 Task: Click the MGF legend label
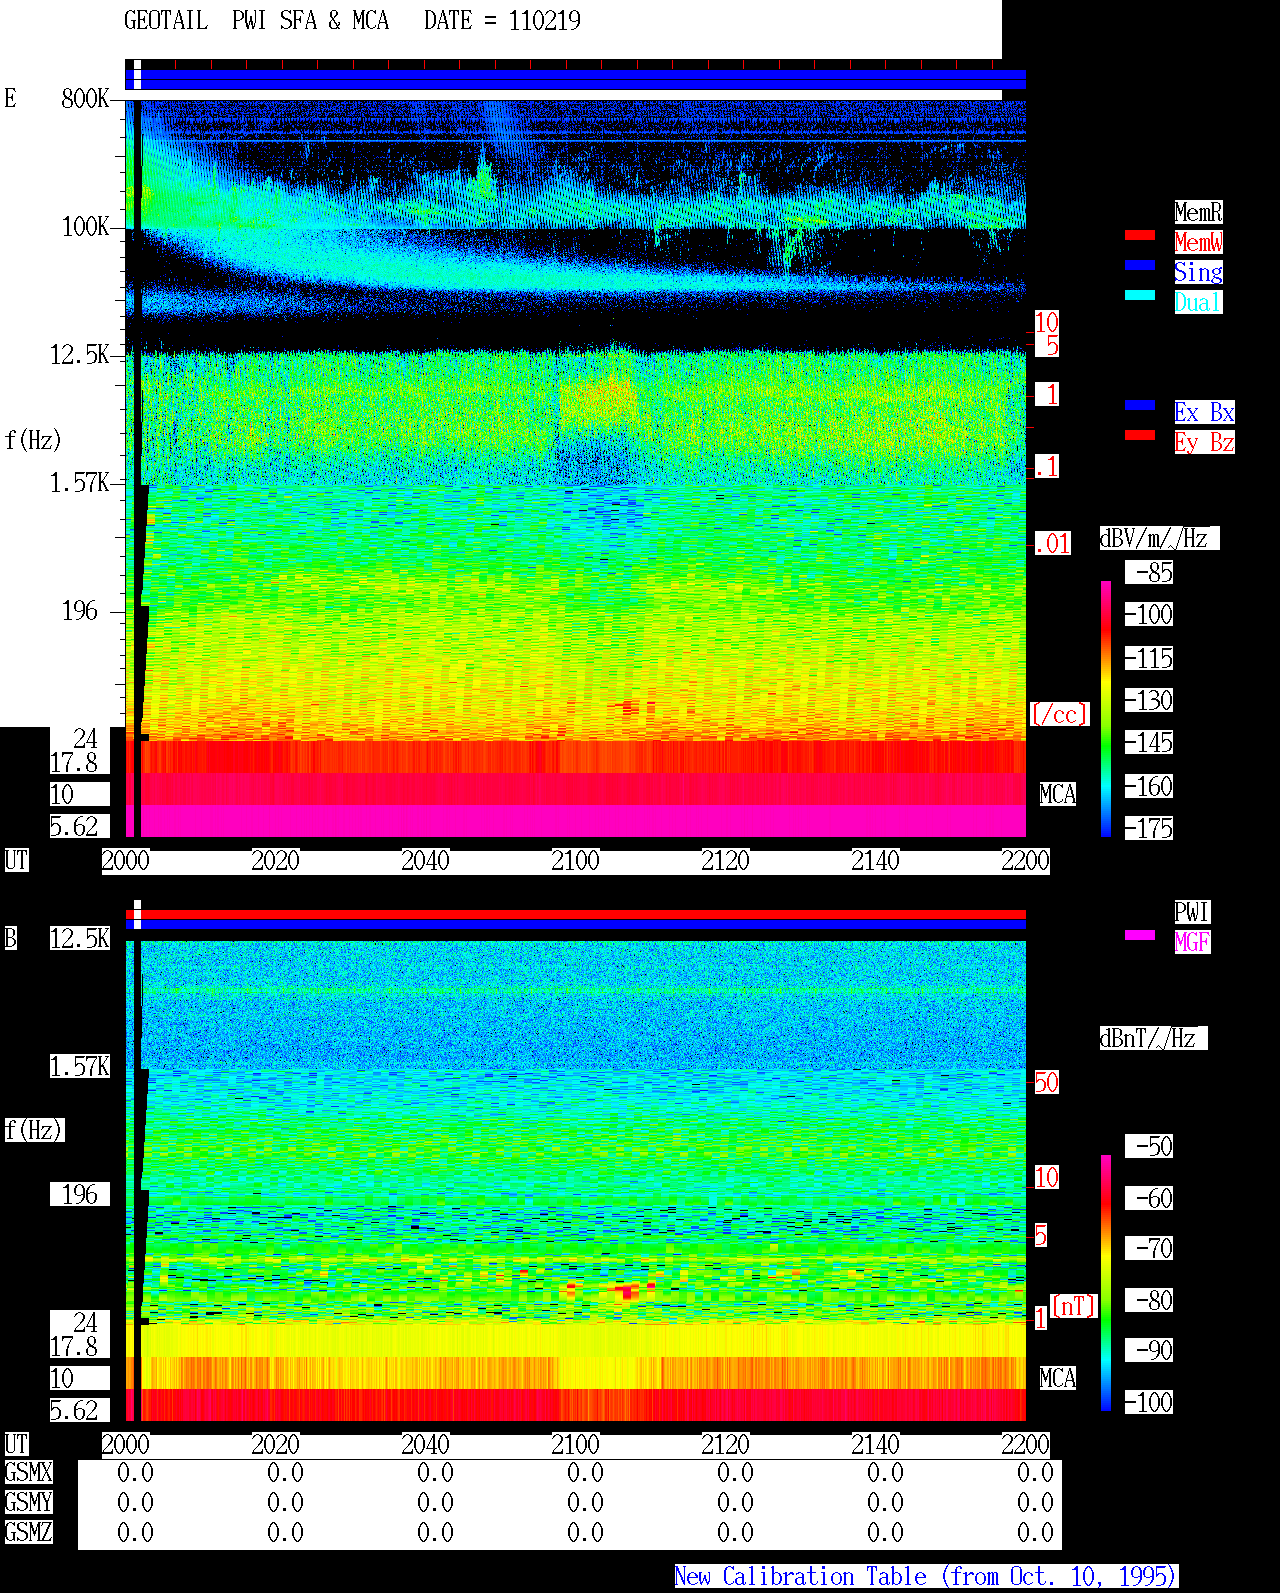point(1192,942)
